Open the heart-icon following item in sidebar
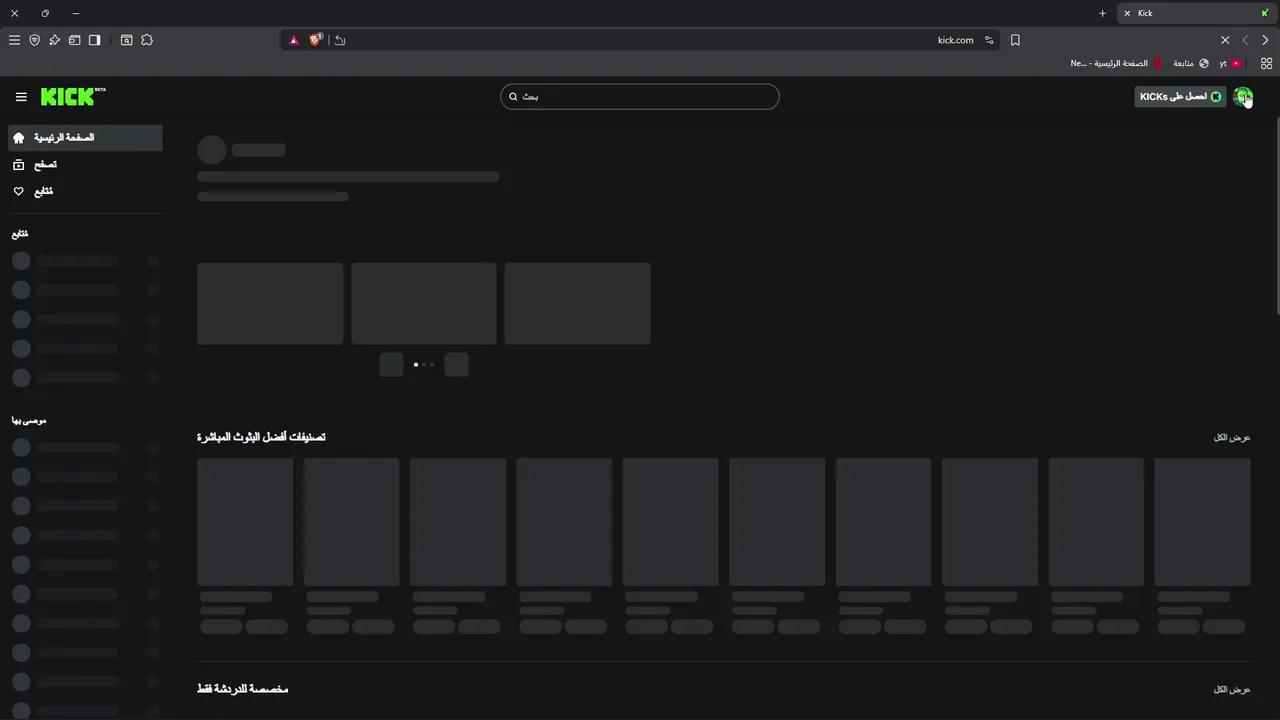This screenshot has height=720, width=1280. [85, 191]
